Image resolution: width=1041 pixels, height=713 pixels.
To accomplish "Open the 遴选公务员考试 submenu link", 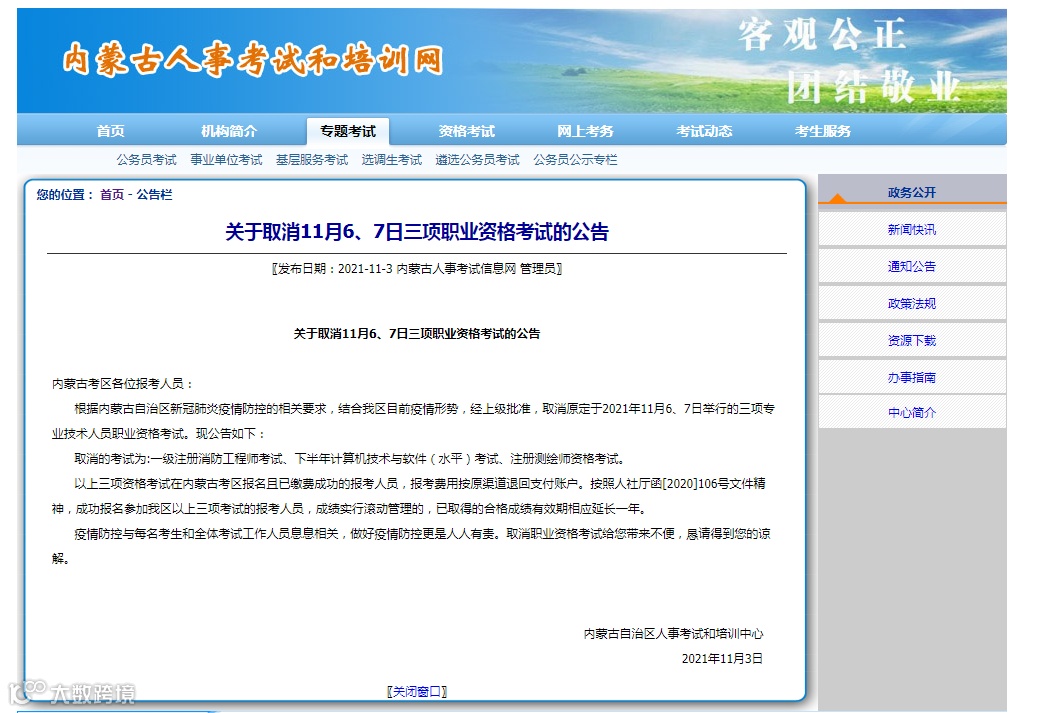I will (477, 160).
